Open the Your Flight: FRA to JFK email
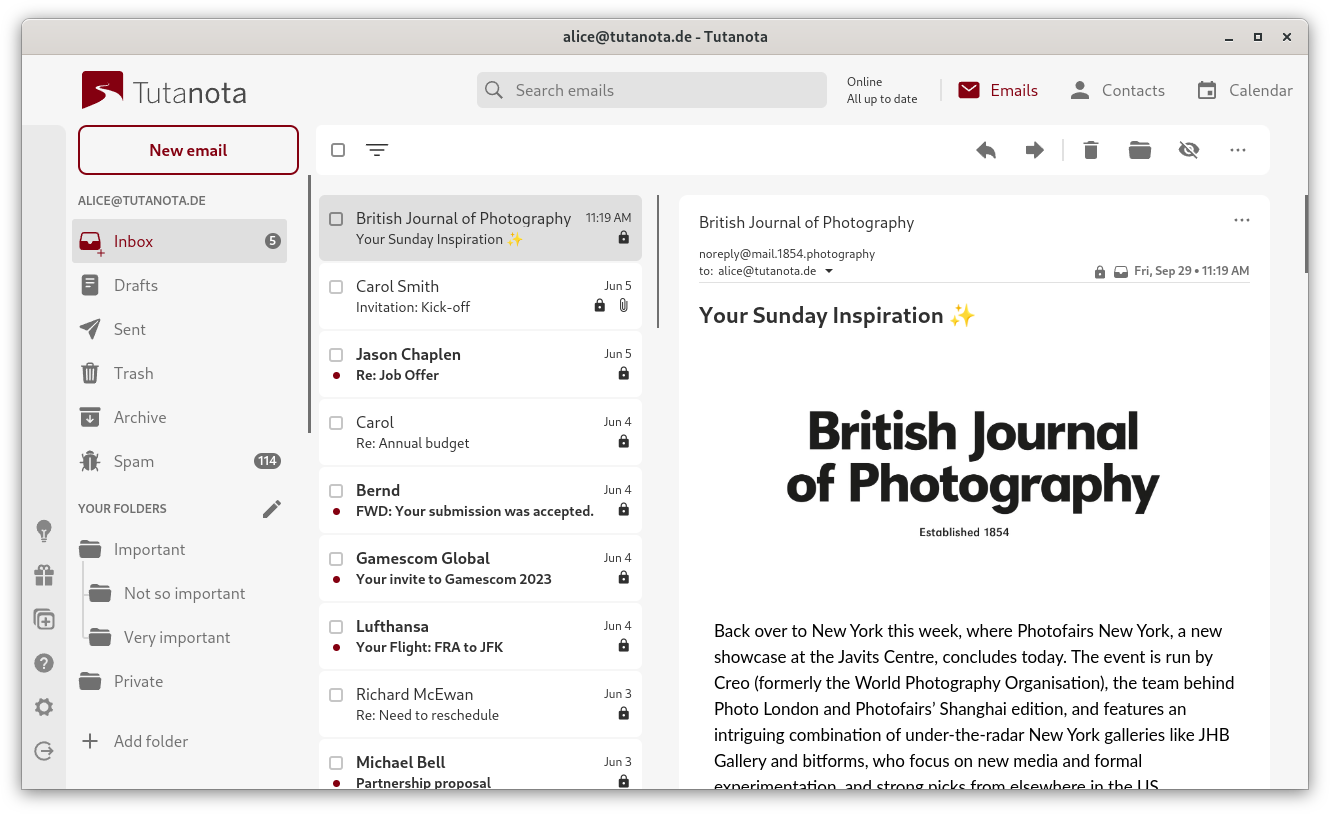The width and height of the screenshot is (1330, 814). pyautogui.click(x=480, y=636)
